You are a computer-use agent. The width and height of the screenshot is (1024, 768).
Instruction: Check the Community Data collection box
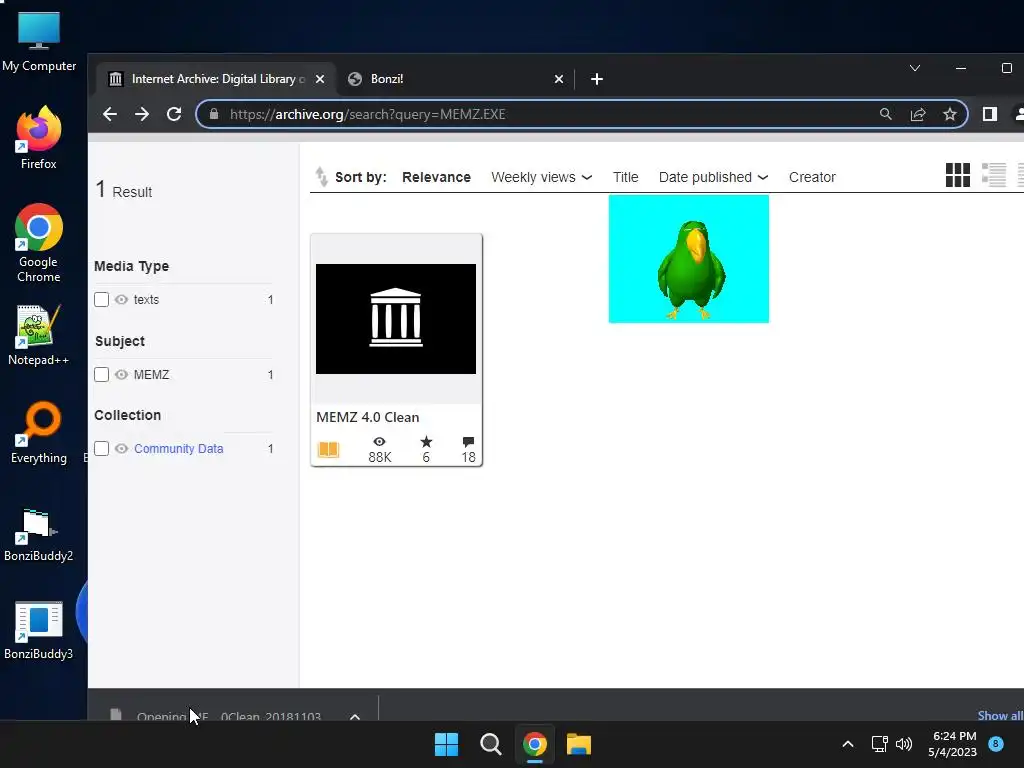click(101, 449)
